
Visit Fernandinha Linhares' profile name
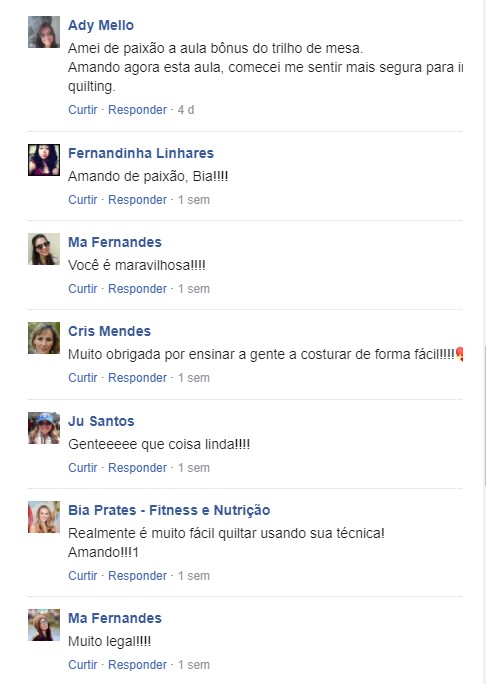(141, 153)
